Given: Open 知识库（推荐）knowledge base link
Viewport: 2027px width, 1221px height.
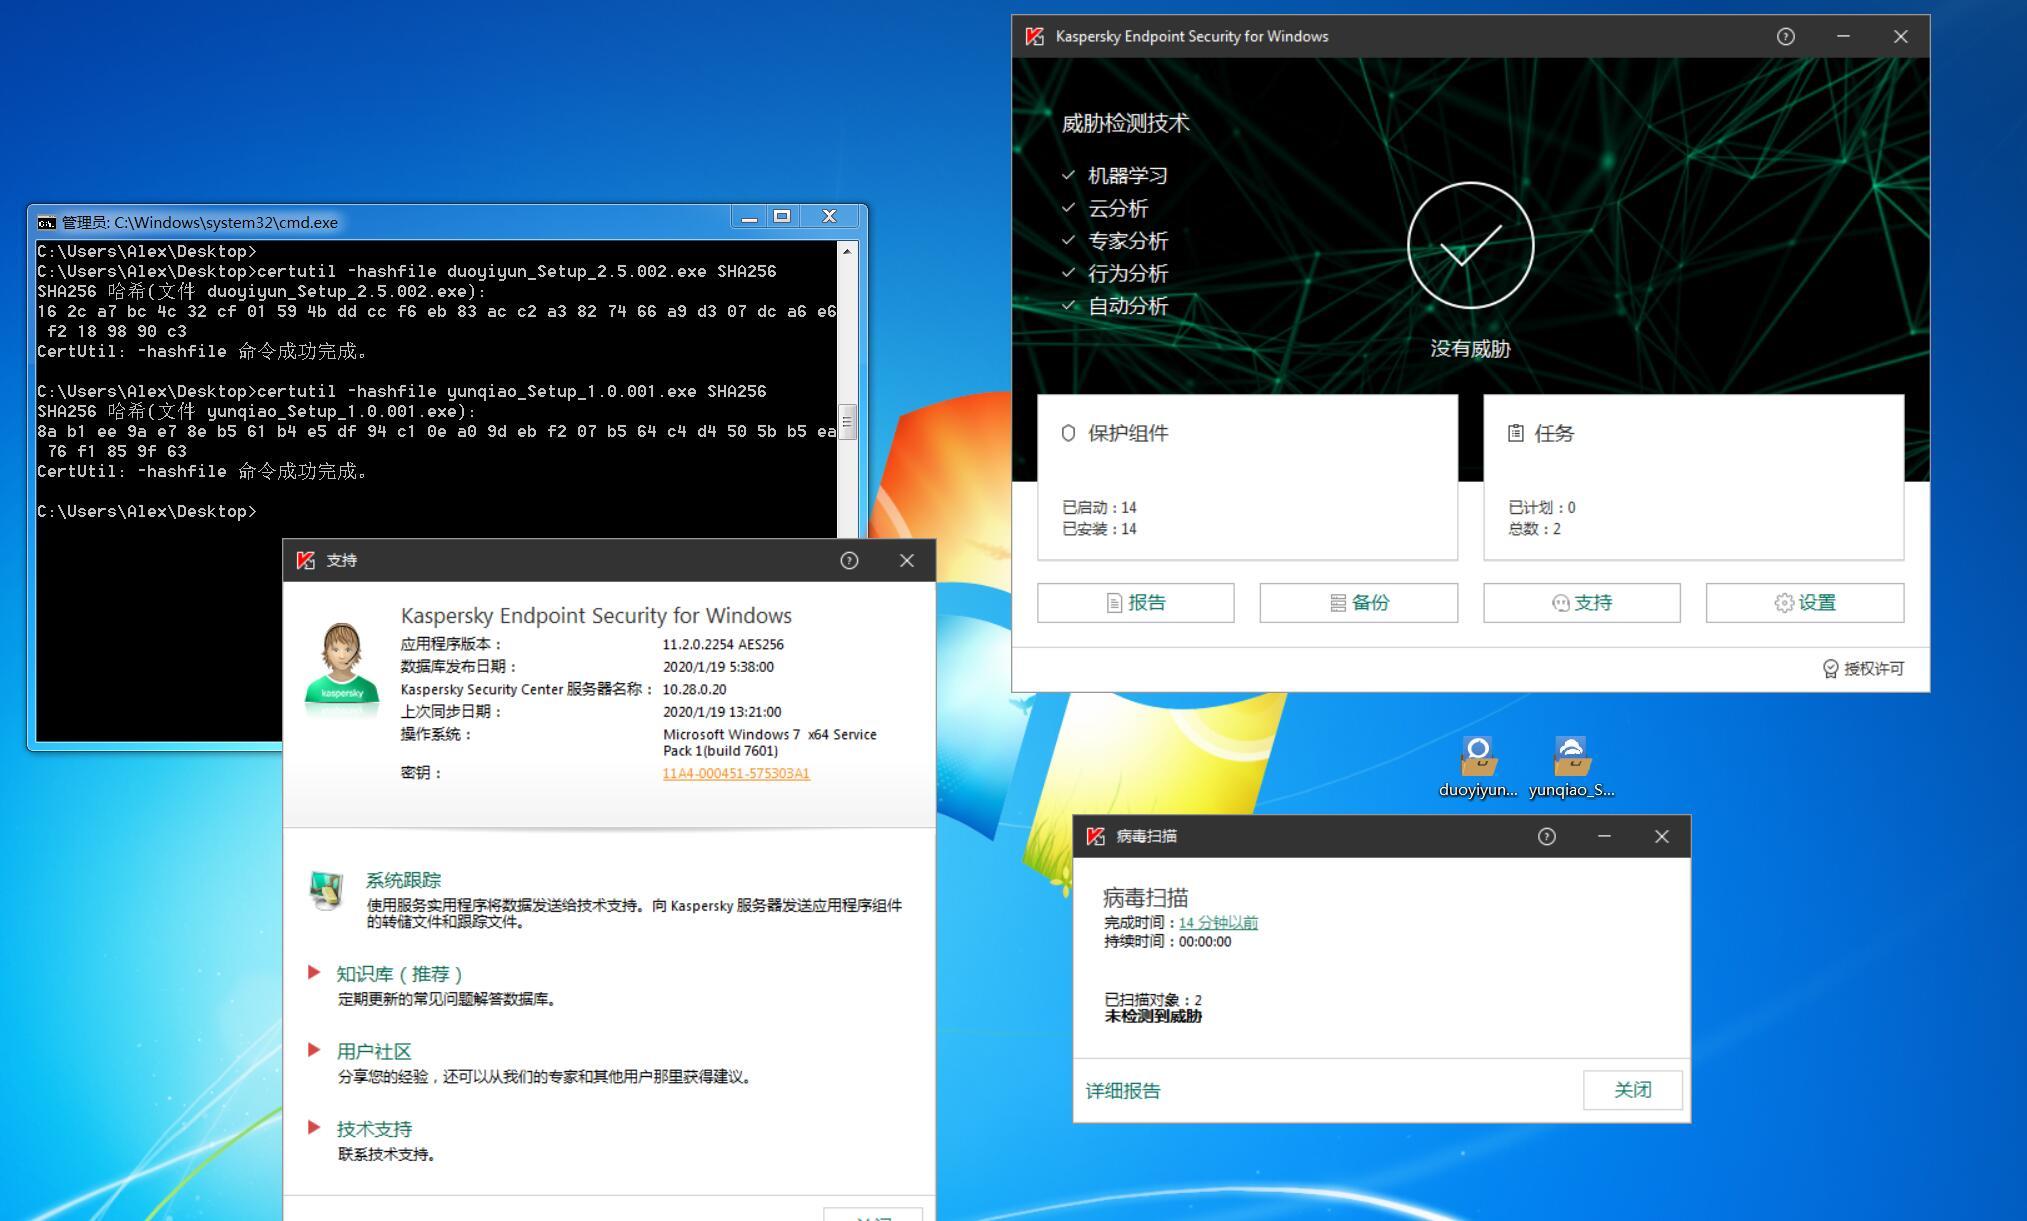Looking at the screenshot, I should 400,974.
